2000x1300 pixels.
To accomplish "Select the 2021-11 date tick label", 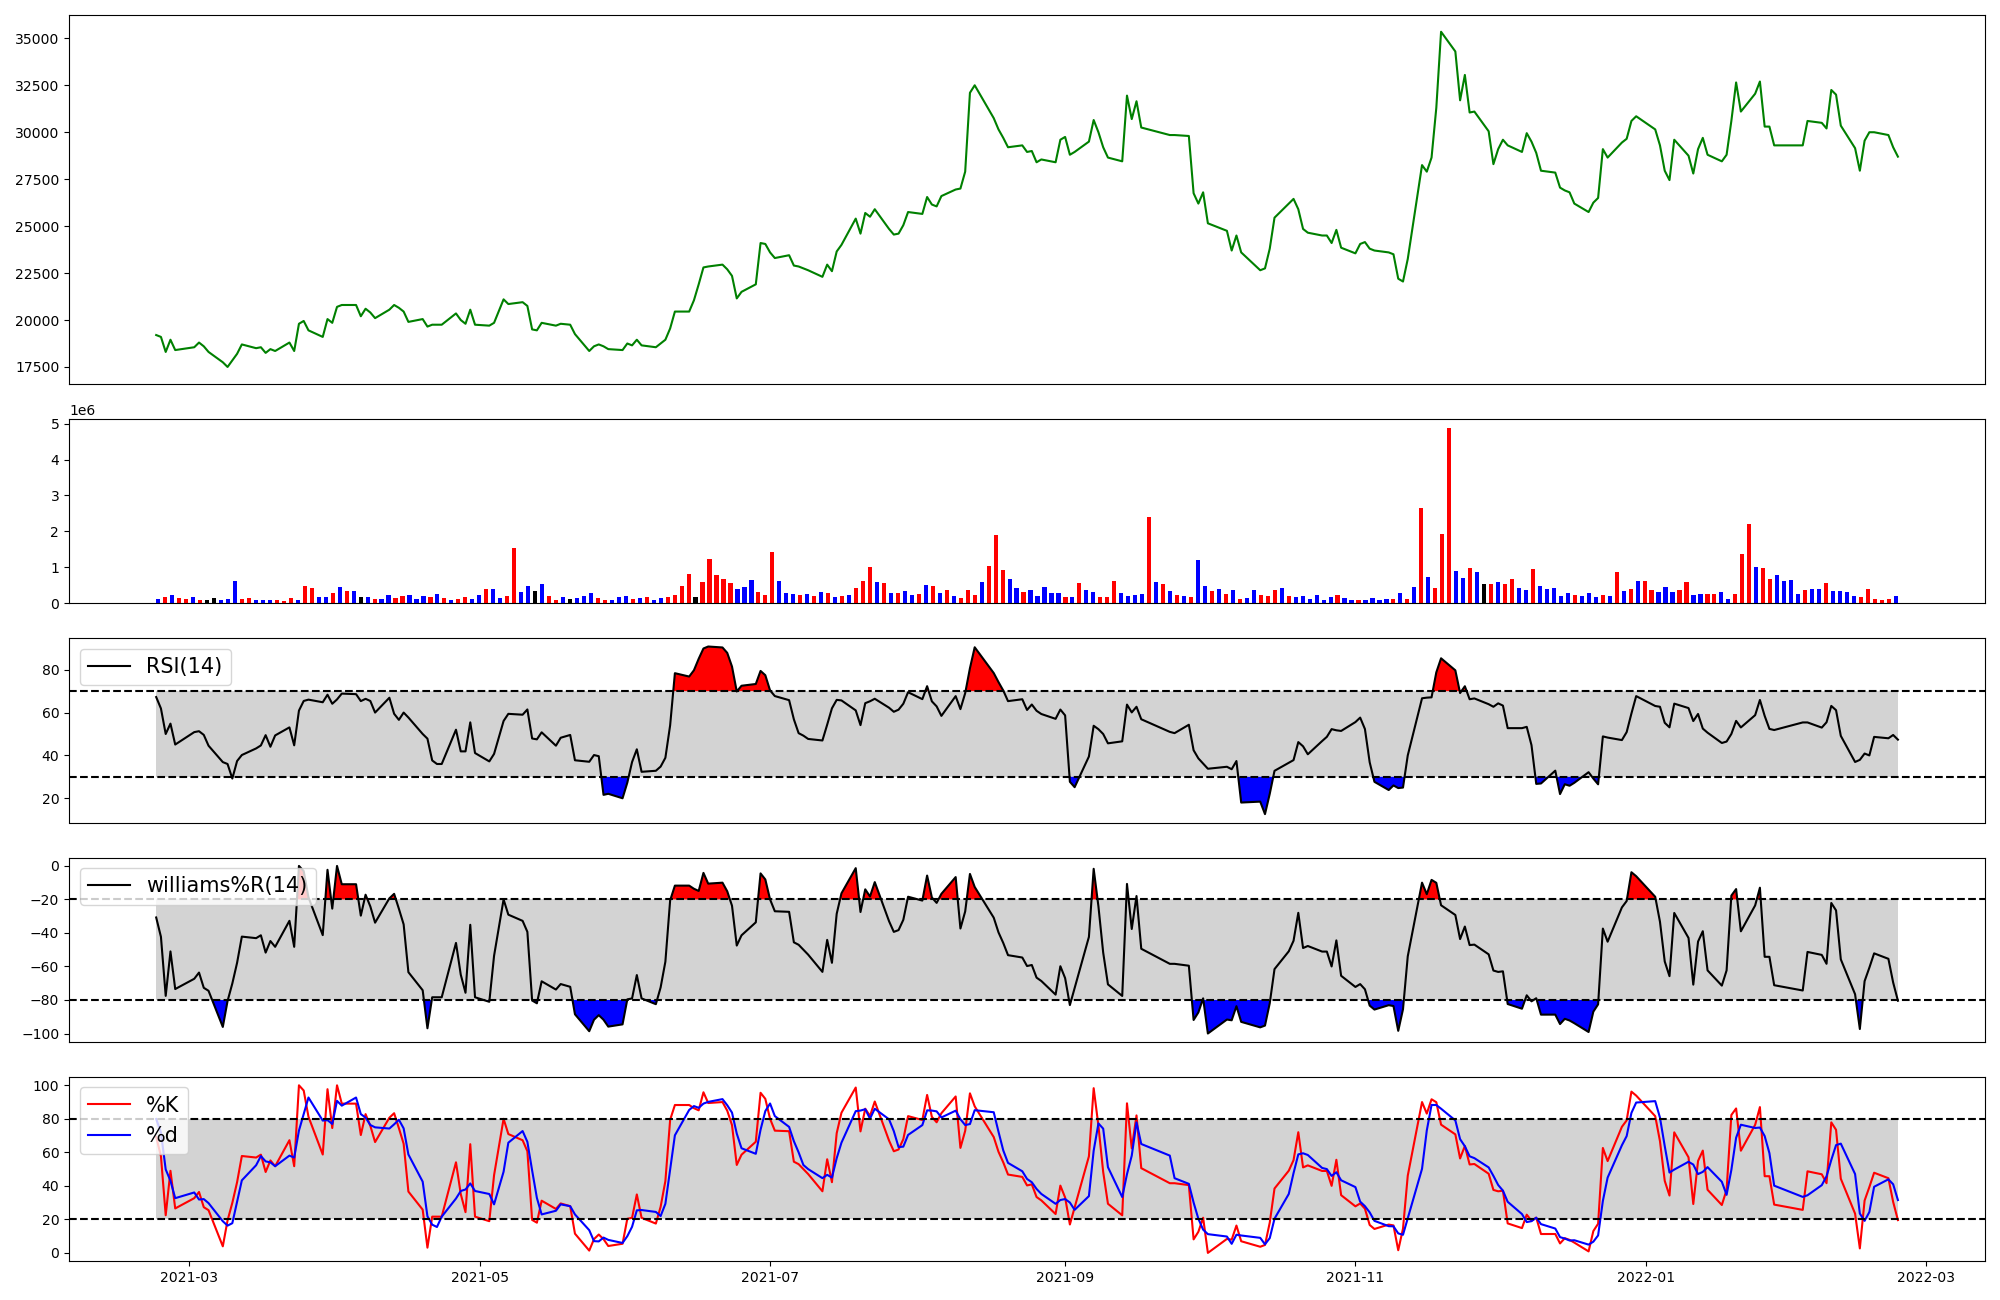I will 1355,1277.
